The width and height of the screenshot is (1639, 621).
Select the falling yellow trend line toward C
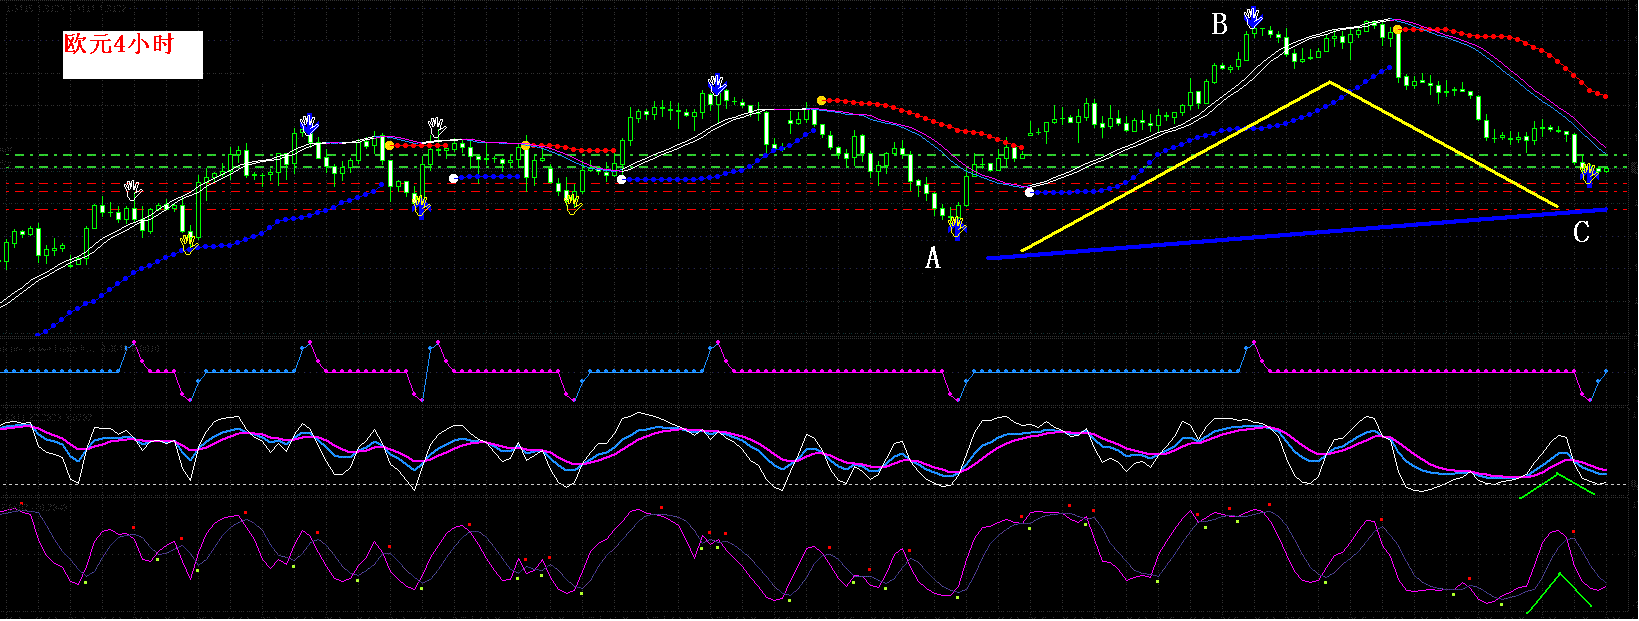click(x=1444, y=144)
